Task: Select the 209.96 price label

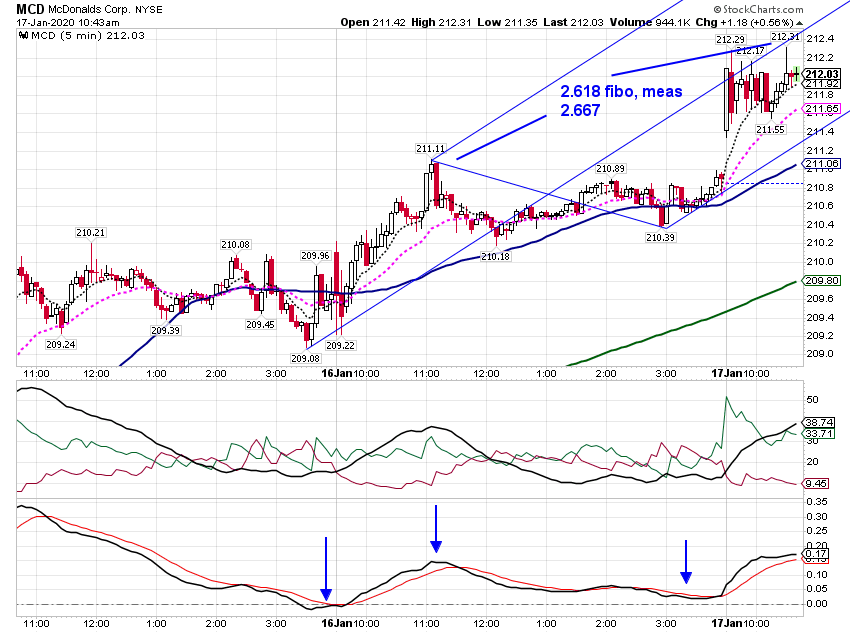Action: click(315, 255)
